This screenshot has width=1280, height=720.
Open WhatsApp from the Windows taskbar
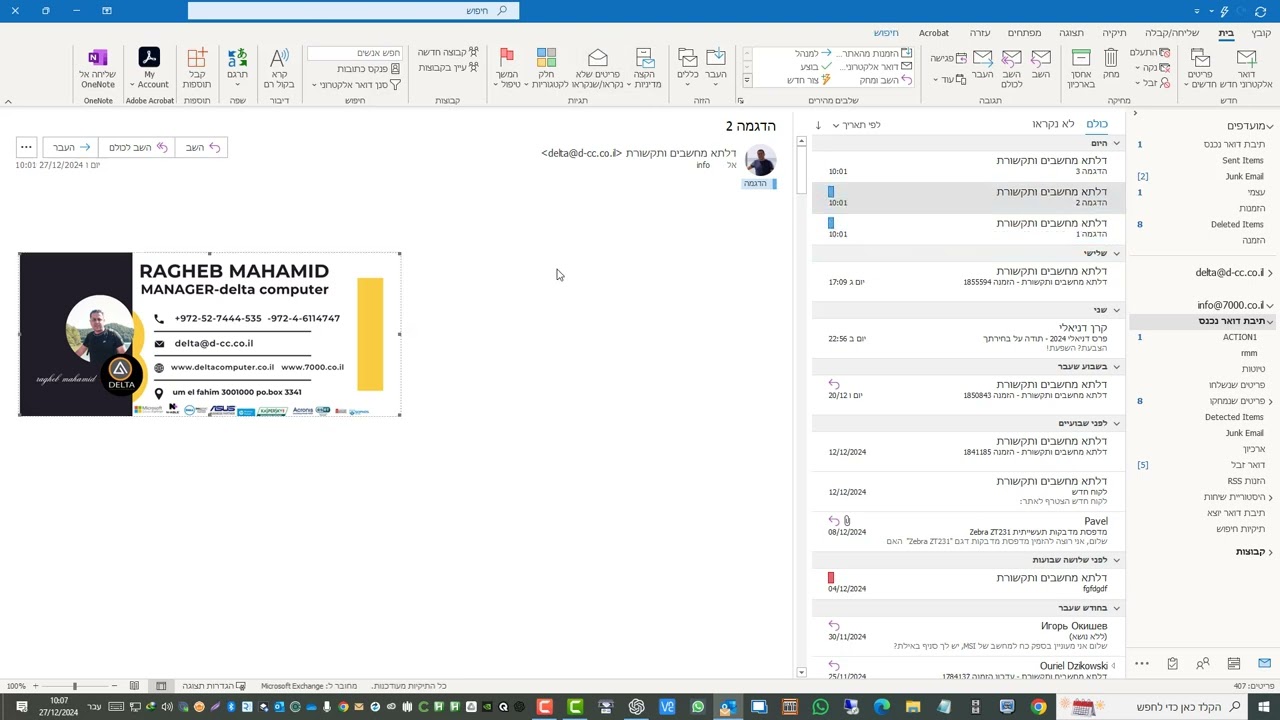(x=820, y=707)
